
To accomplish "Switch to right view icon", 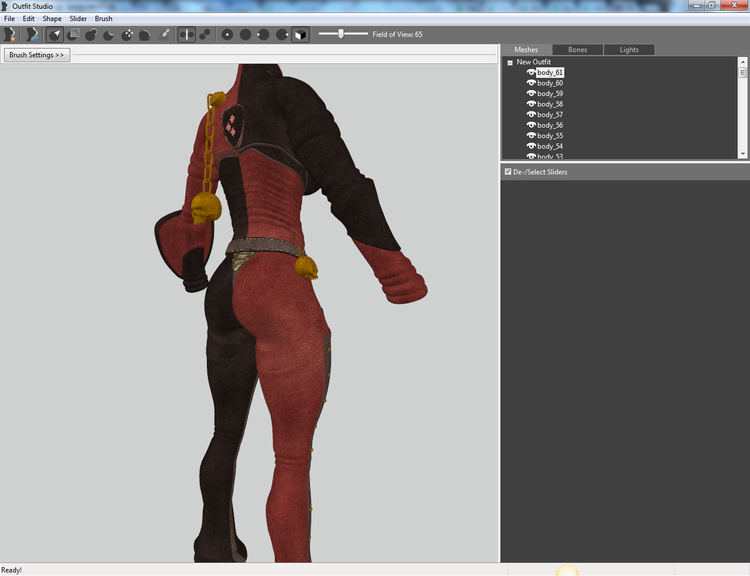I will pyautogui.click(x=282, y=34).
